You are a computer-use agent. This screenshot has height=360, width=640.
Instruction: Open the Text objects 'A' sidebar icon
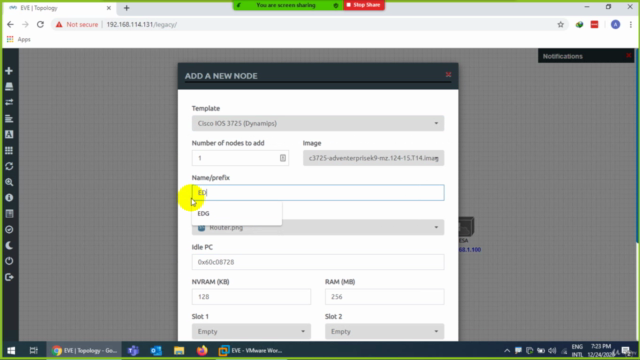(x=9, y=134)
